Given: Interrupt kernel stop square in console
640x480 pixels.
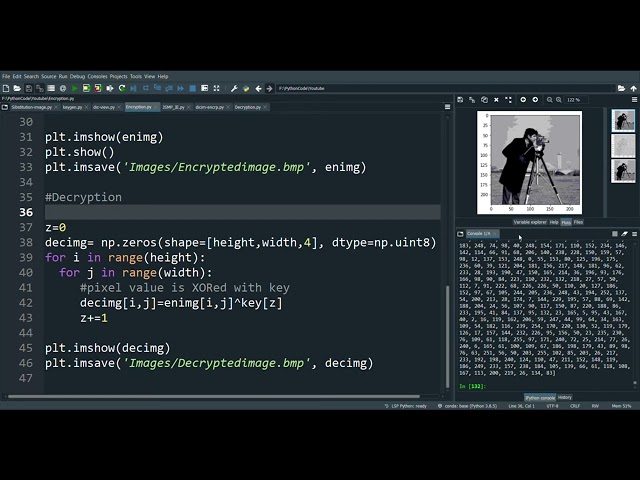Looking at the screenshot, I should (x=615, y=234).
